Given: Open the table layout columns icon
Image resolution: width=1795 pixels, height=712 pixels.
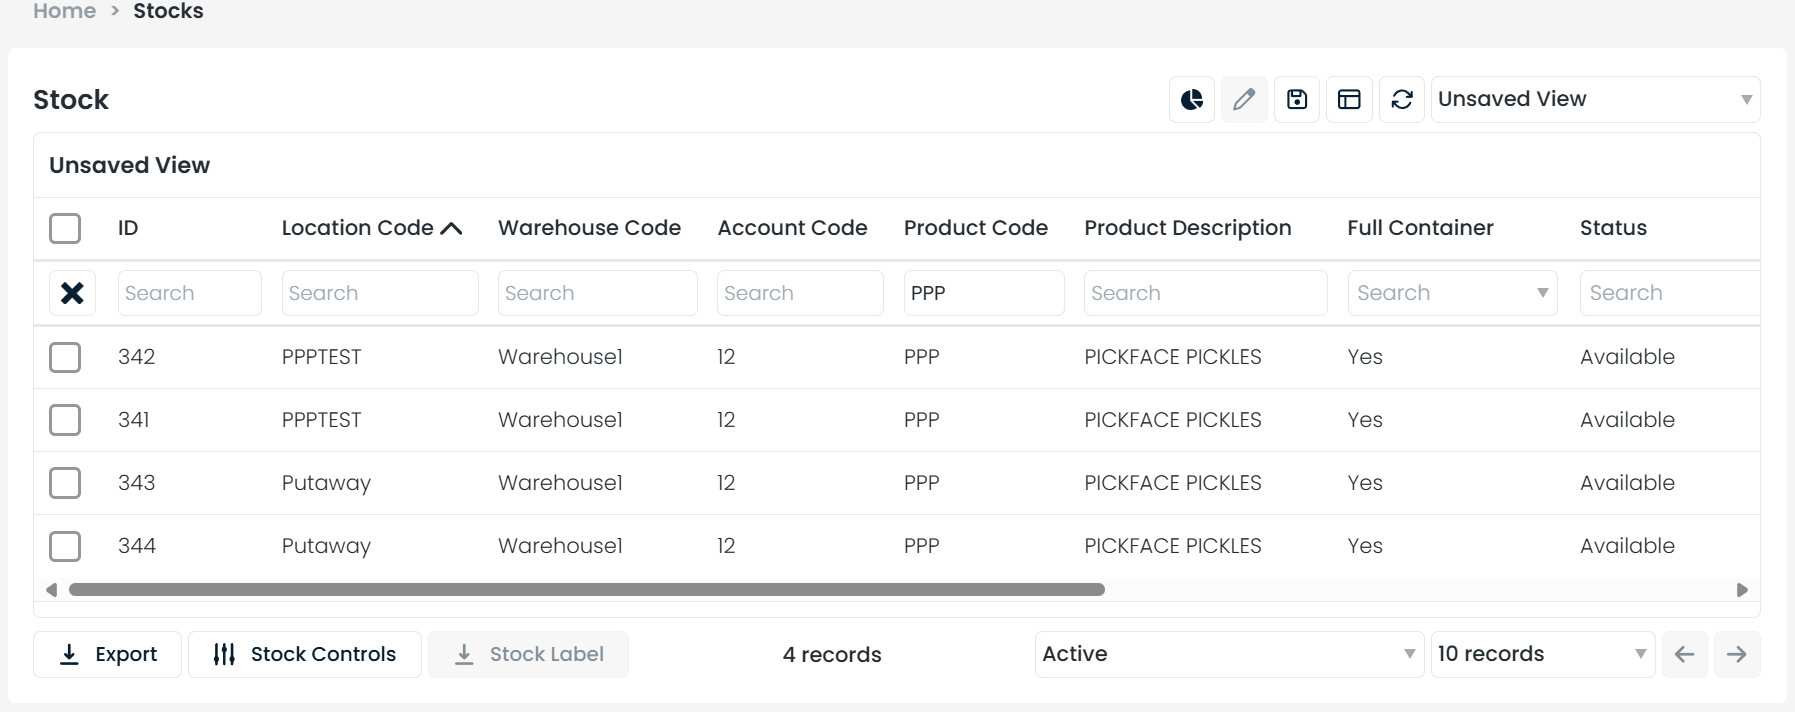Looking at the screenshot, I should click(1349, 100).
